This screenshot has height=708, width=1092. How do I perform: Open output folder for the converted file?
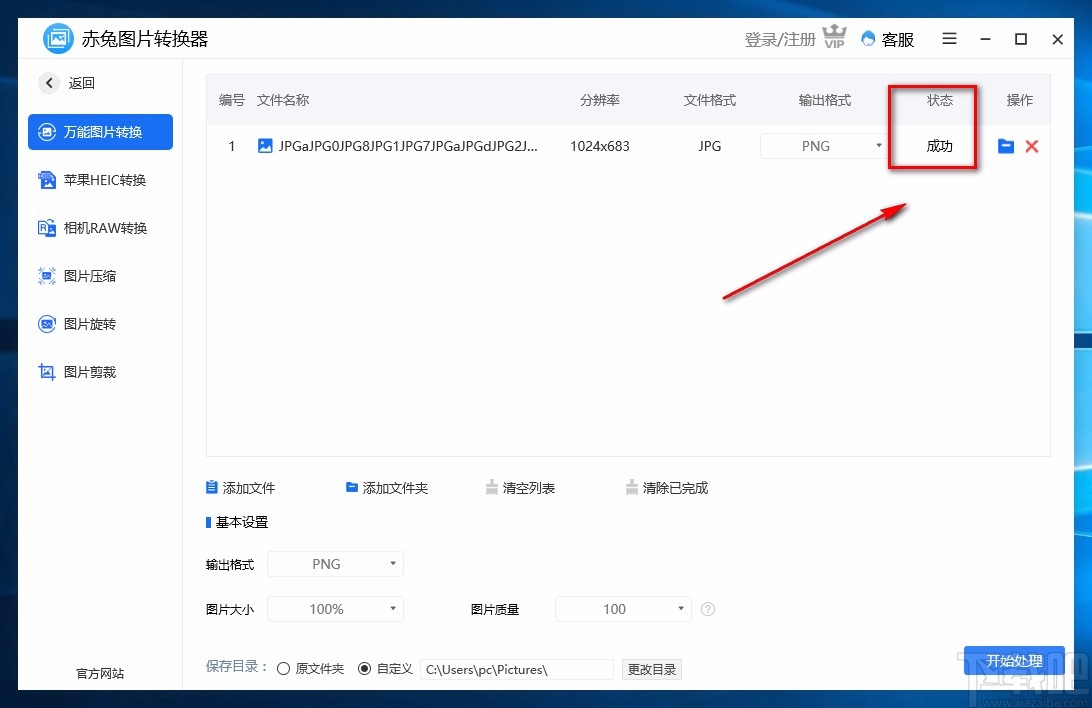(x=1005, y=146)
